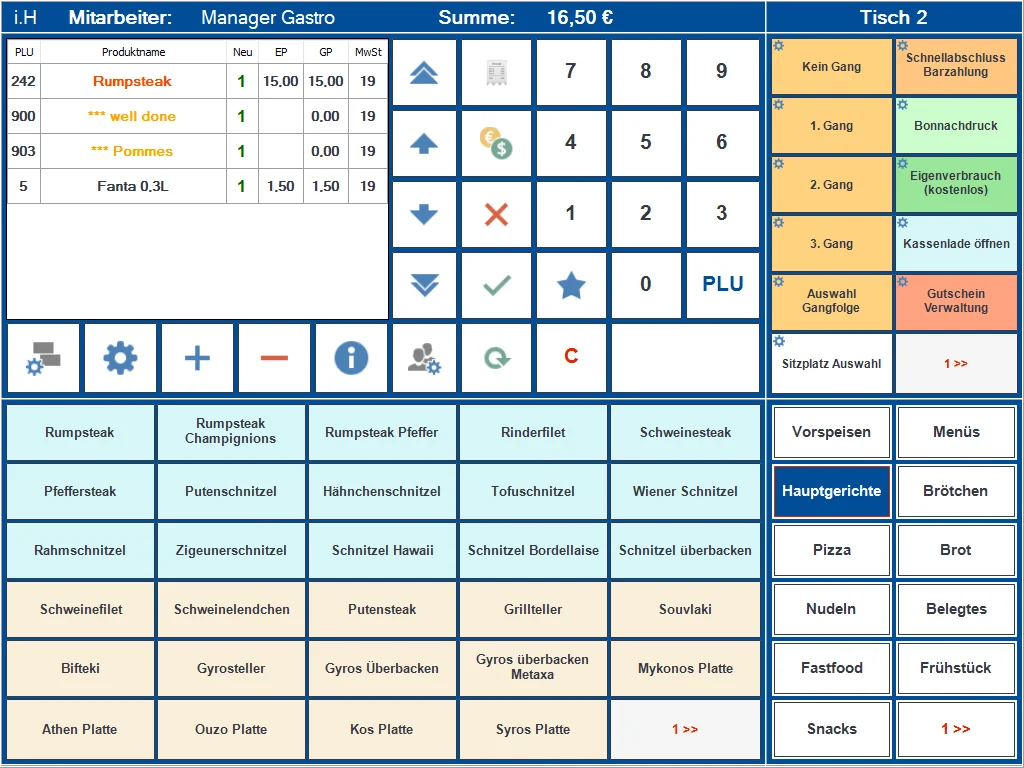Screen dimensions: 1024x768
Task: Switch to the Pizza category tab
Action: (831, 550)
